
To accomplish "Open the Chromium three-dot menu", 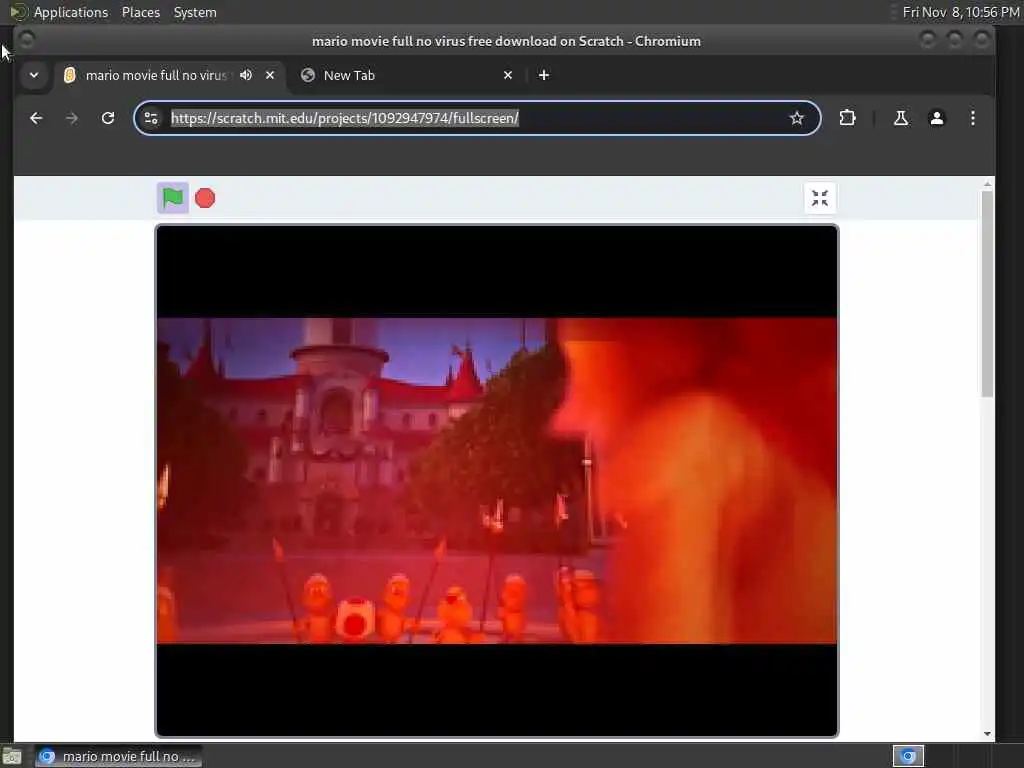I will (x=972, y=118).
